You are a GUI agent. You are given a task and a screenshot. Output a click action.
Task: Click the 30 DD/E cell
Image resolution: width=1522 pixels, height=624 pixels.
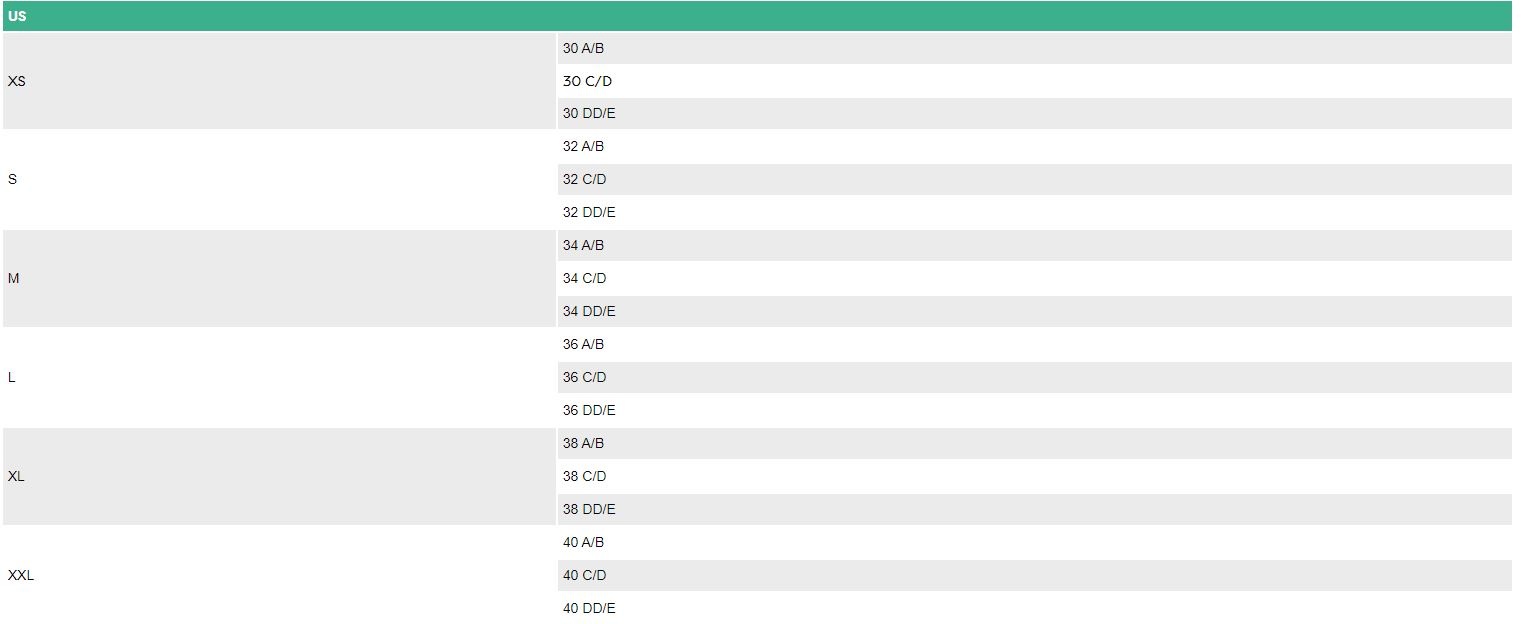point(1035,114)
